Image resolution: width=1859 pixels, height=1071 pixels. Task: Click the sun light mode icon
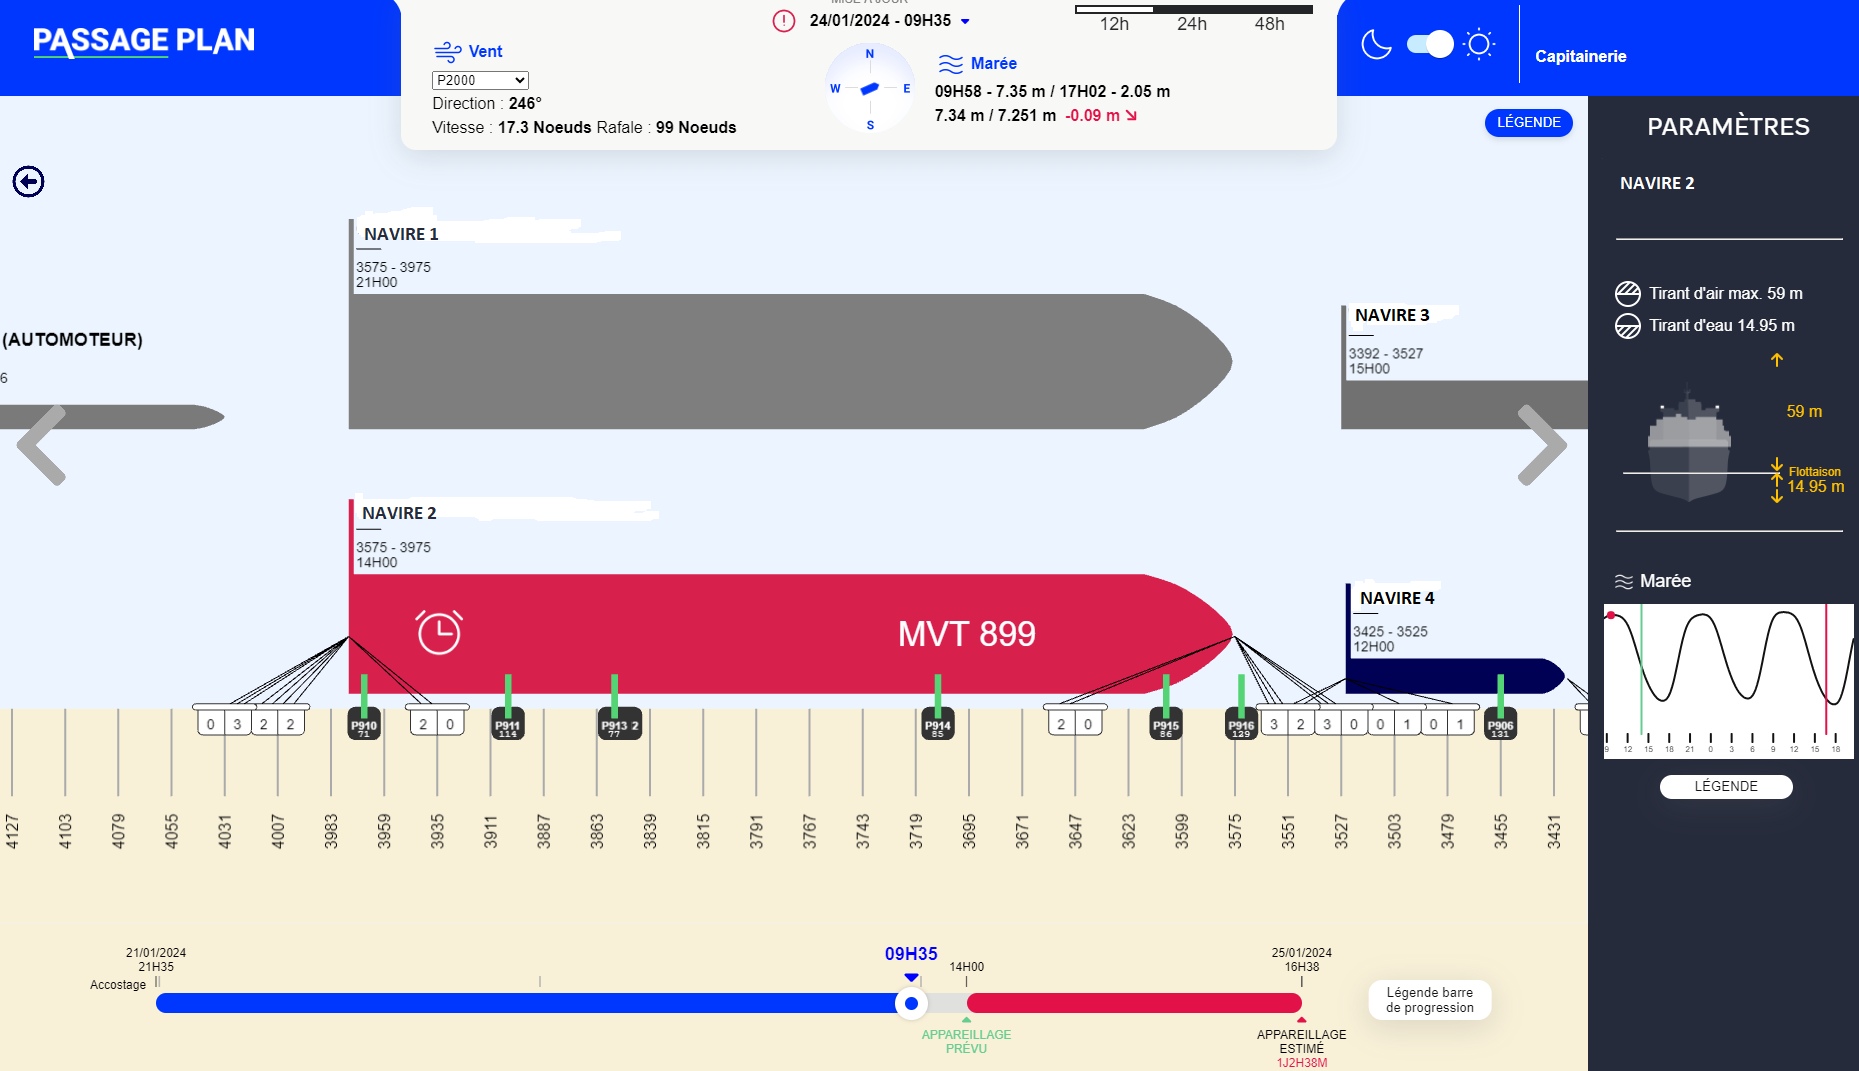[1479, 44]
